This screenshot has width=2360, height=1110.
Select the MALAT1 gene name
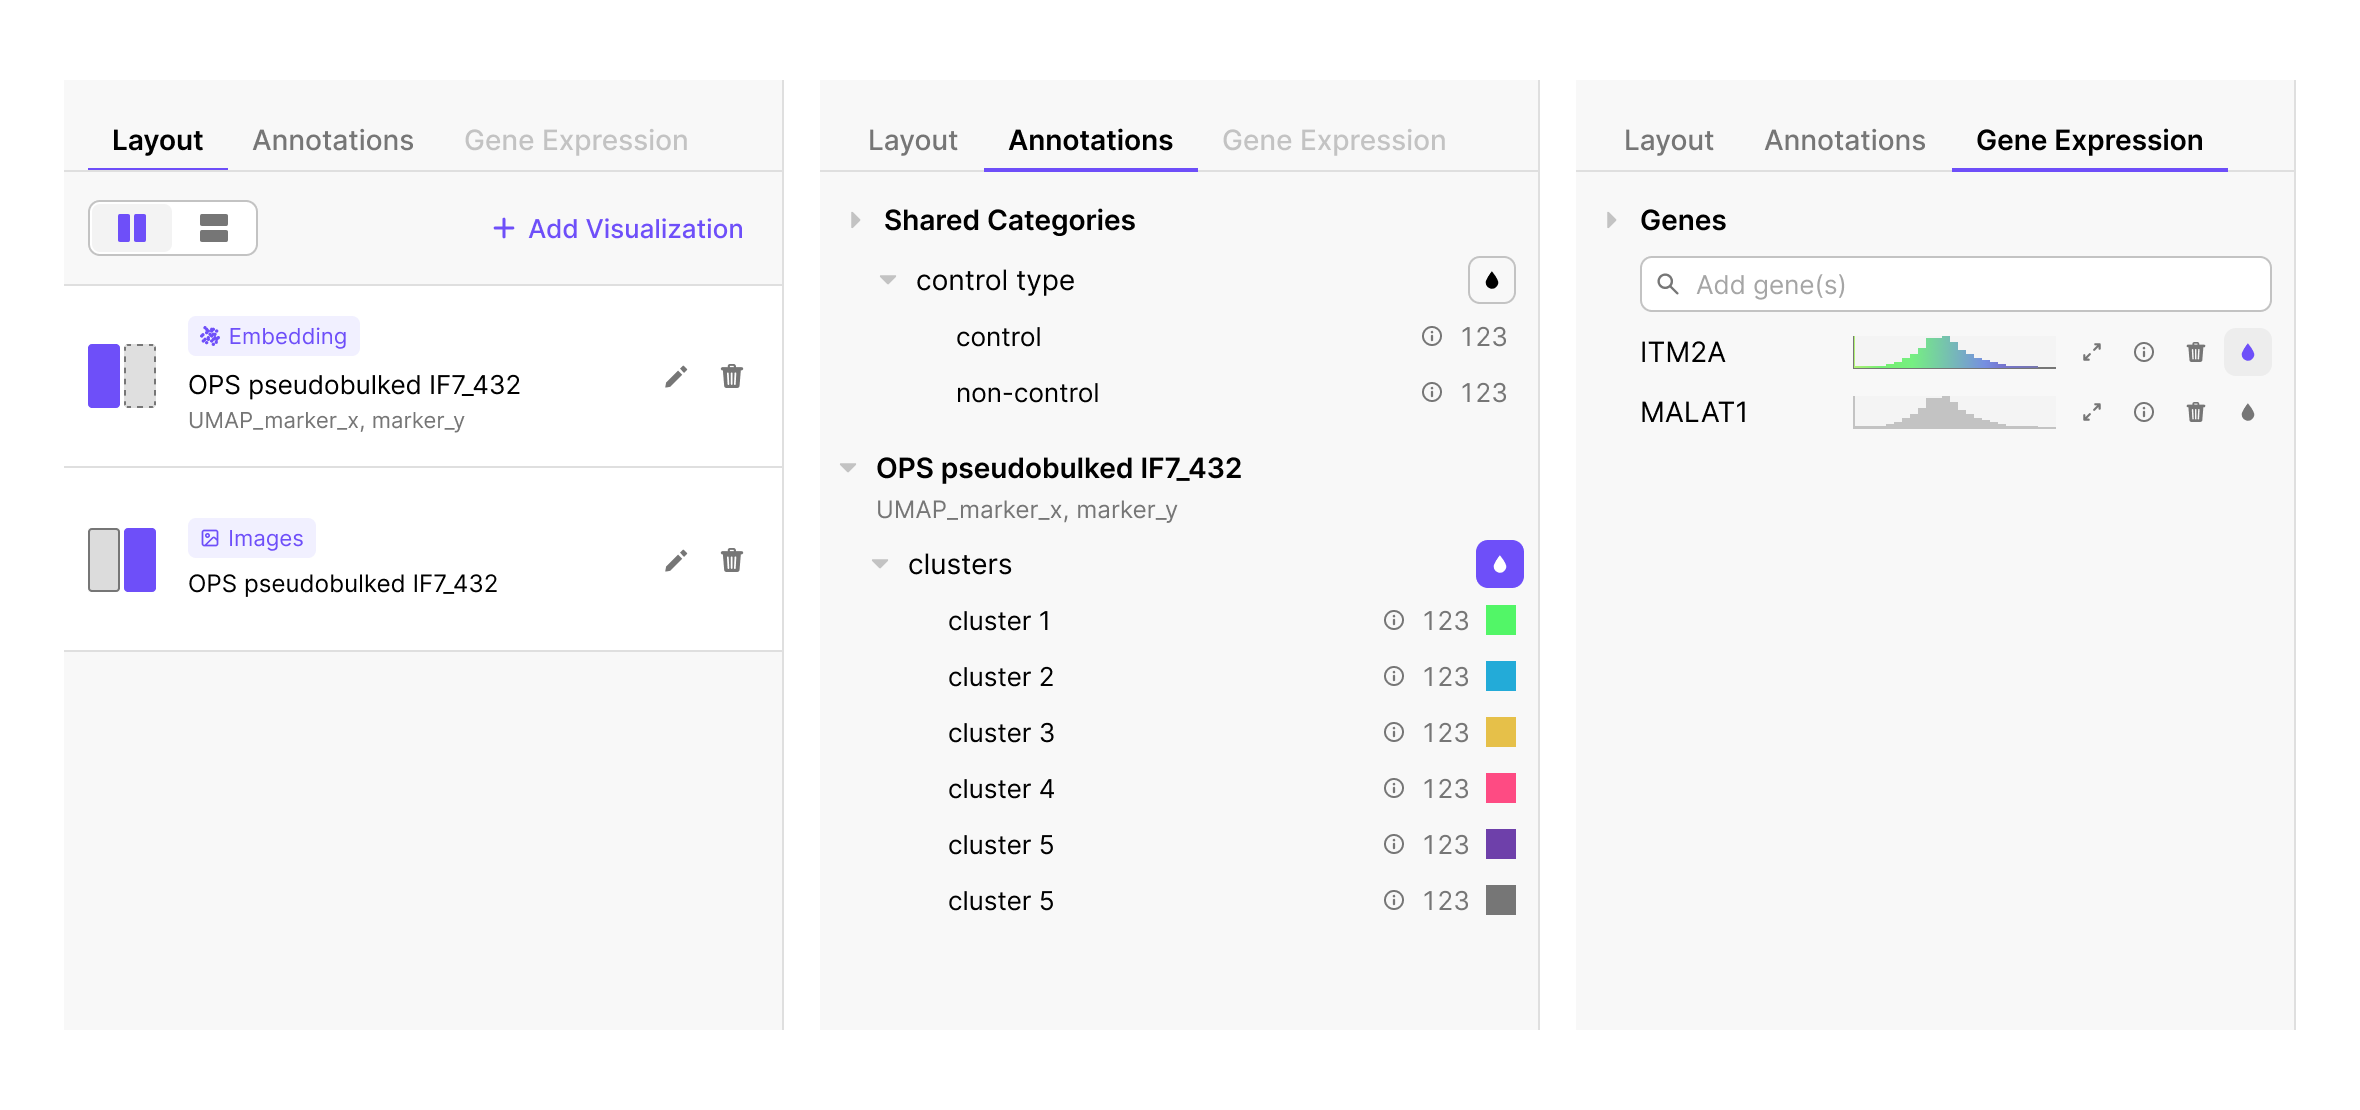coord(1694,413)
